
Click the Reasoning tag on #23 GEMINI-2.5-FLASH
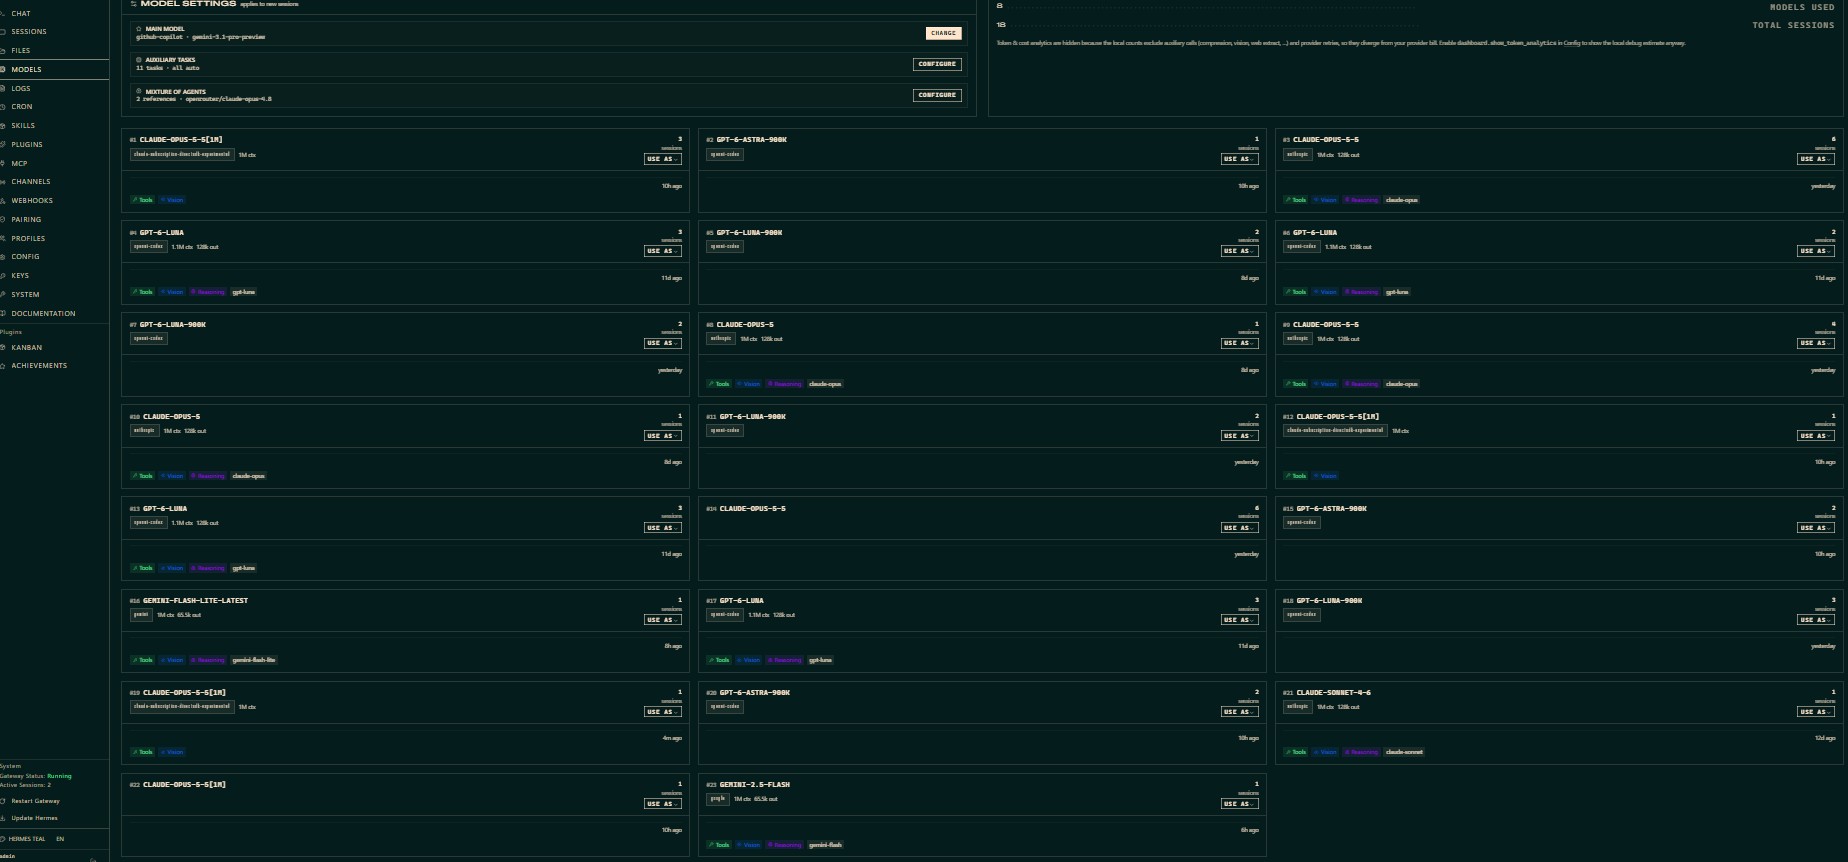pos(785,845)
